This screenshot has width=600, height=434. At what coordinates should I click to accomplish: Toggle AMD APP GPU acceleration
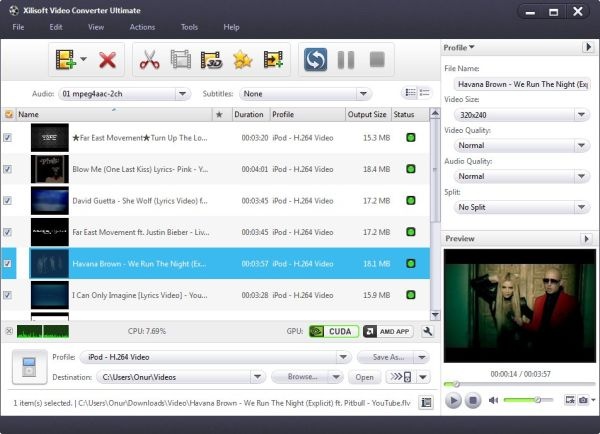[x=388, y=331]
